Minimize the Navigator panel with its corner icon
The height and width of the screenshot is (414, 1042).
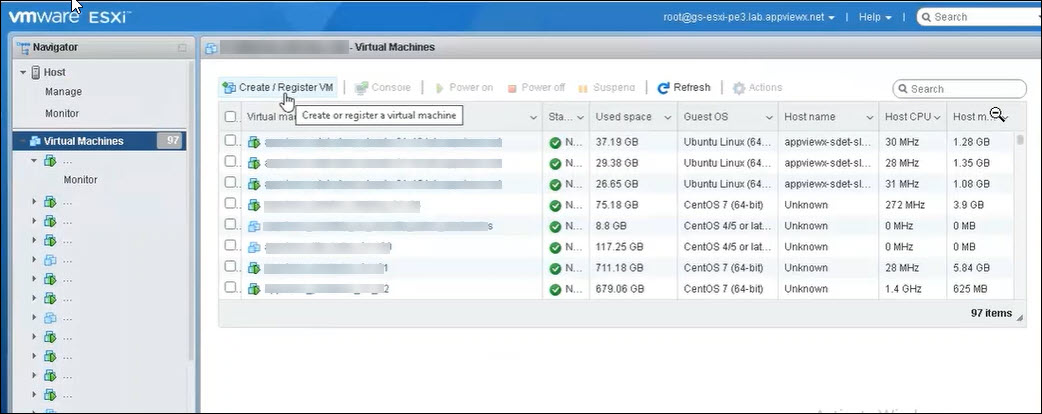(x=182, y=48)
